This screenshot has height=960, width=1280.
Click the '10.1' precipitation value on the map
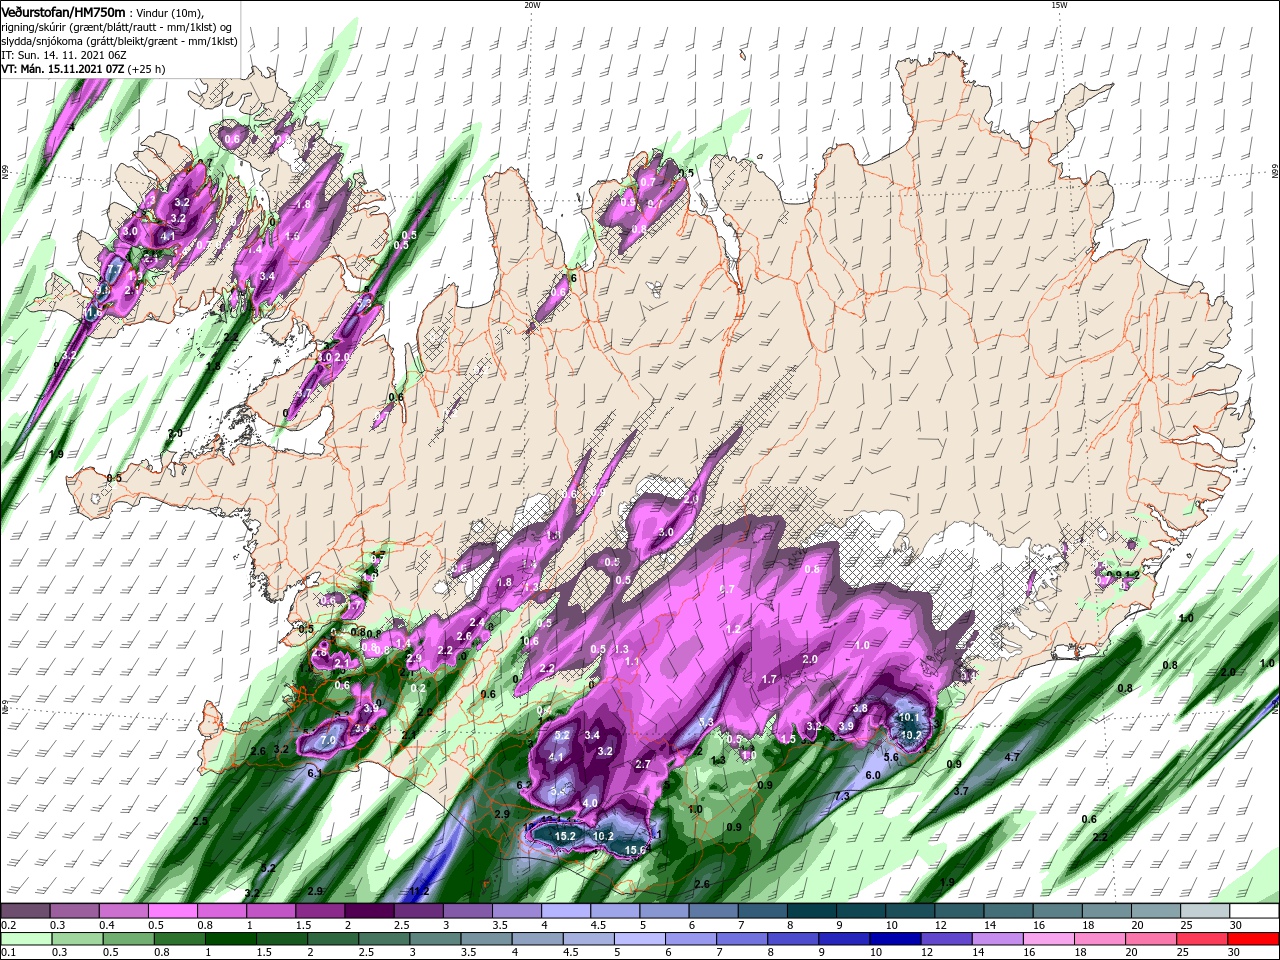point(909,717)
